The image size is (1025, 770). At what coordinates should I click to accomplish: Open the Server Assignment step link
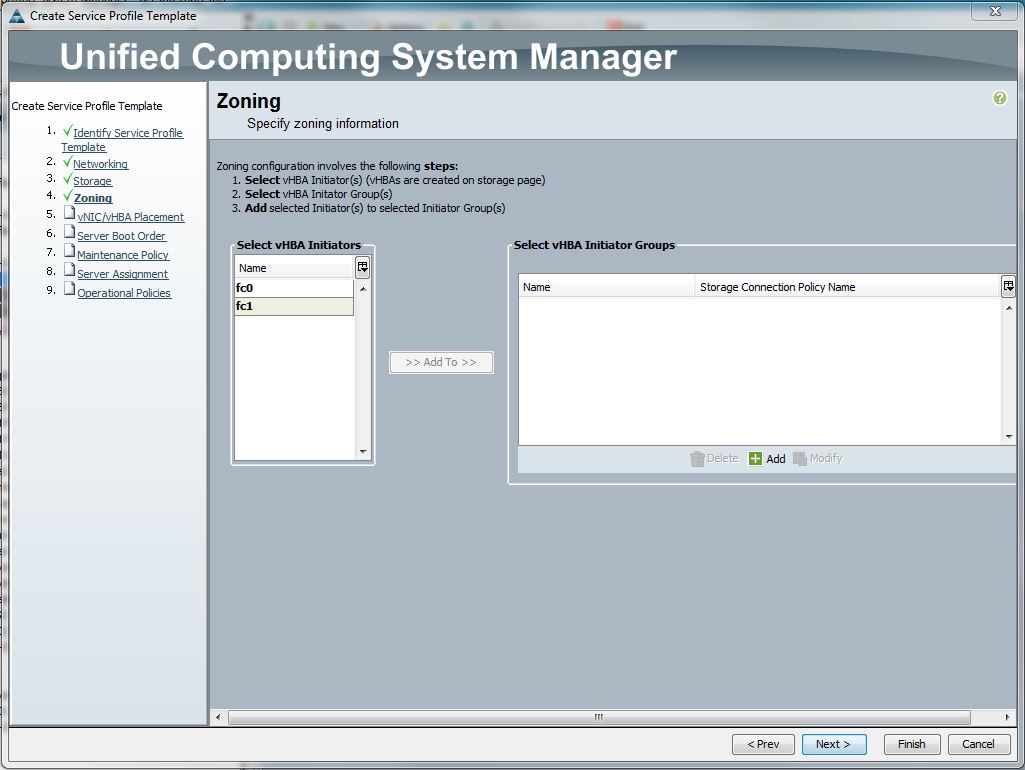pyautogui.click(x=121, y=273)
